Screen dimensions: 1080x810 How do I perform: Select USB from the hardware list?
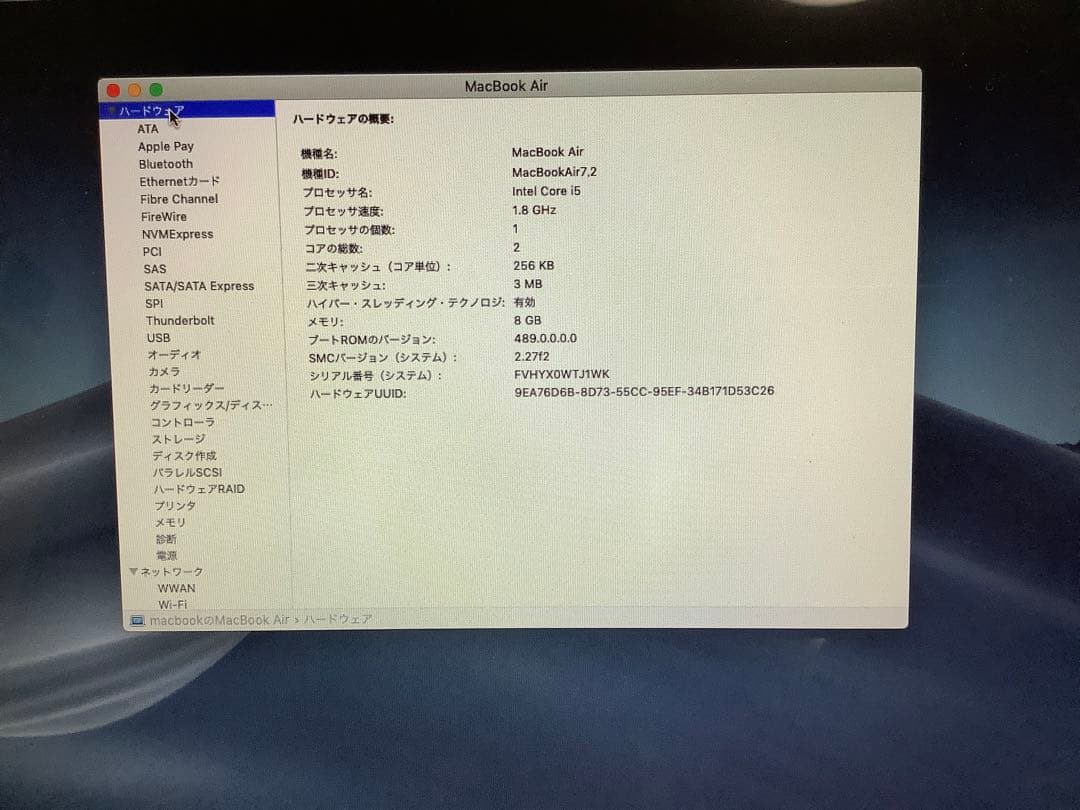coord(158,338)
